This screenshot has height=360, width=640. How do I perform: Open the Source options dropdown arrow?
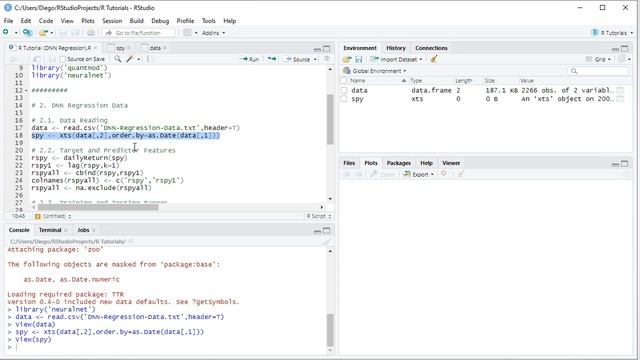click(x=315, y=60)
